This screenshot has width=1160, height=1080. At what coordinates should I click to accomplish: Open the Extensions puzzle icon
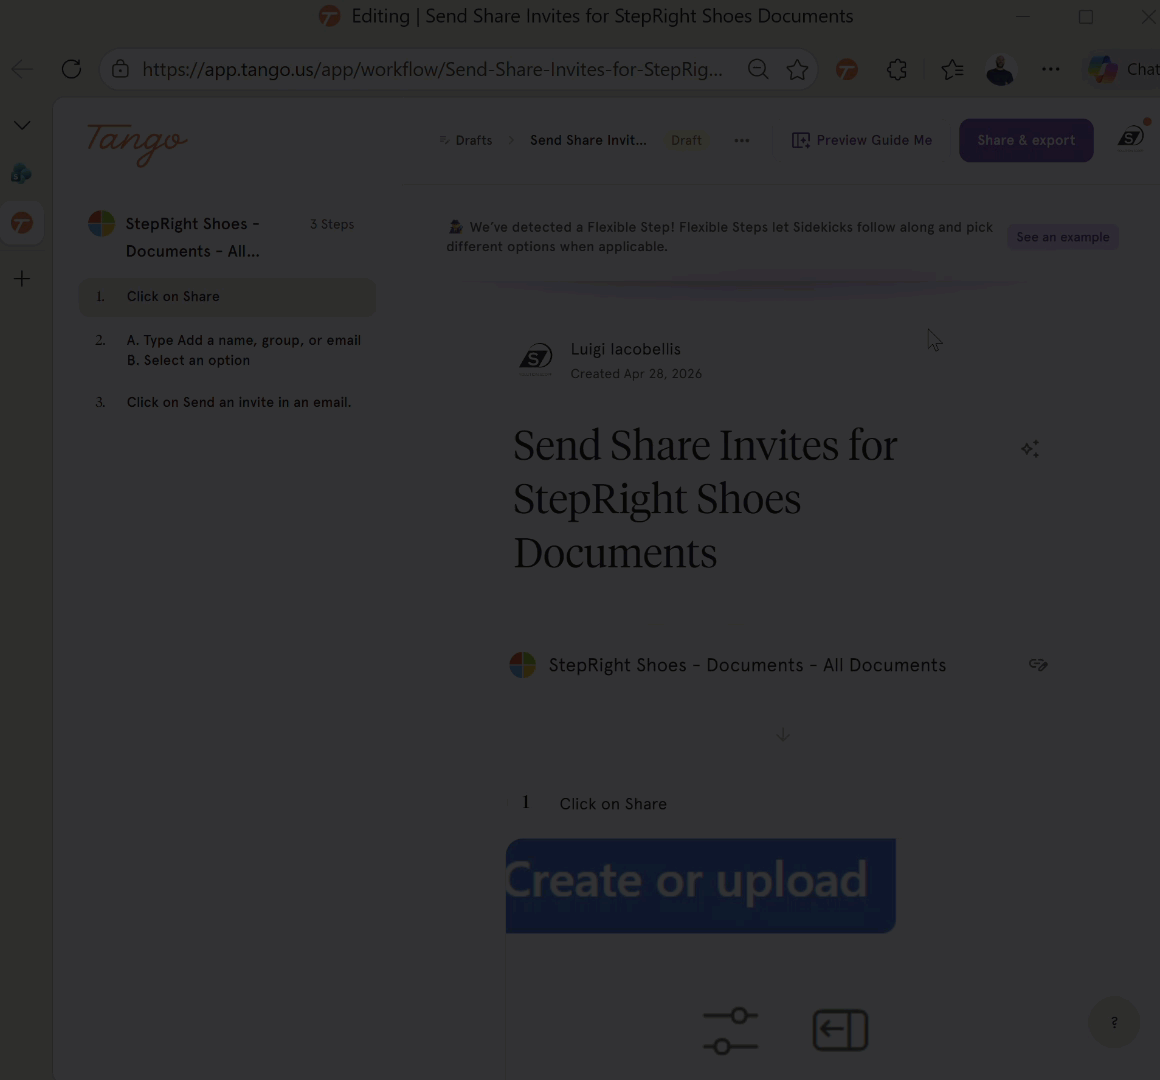897,70
